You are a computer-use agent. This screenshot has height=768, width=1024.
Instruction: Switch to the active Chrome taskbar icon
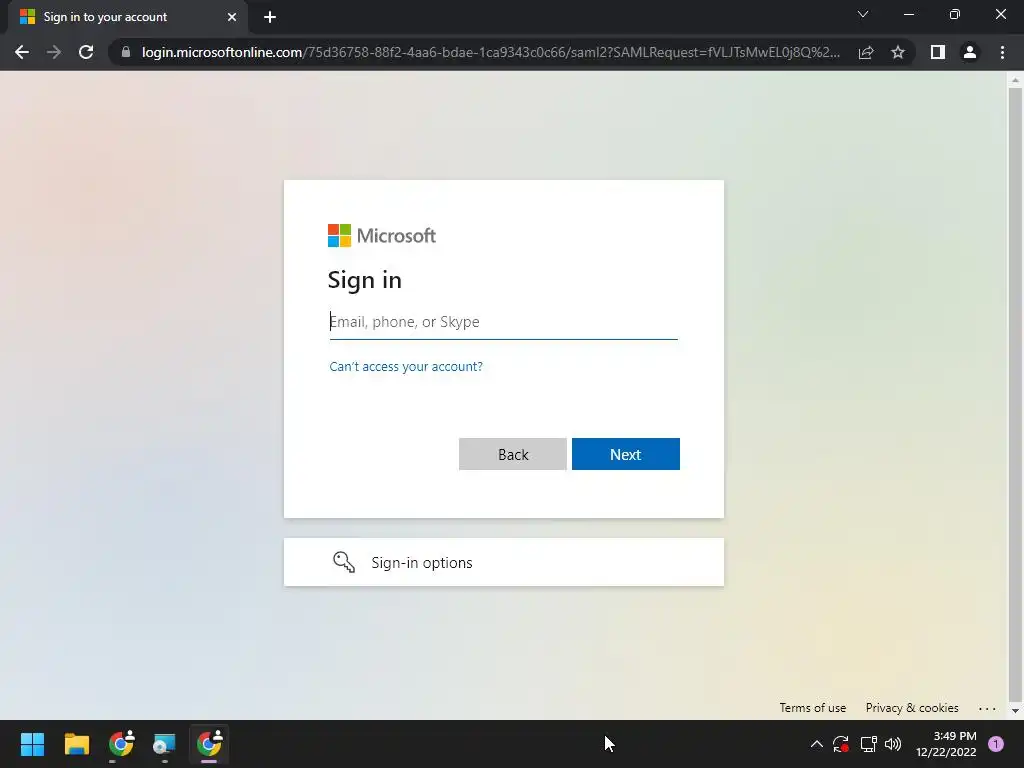point(209,744)
